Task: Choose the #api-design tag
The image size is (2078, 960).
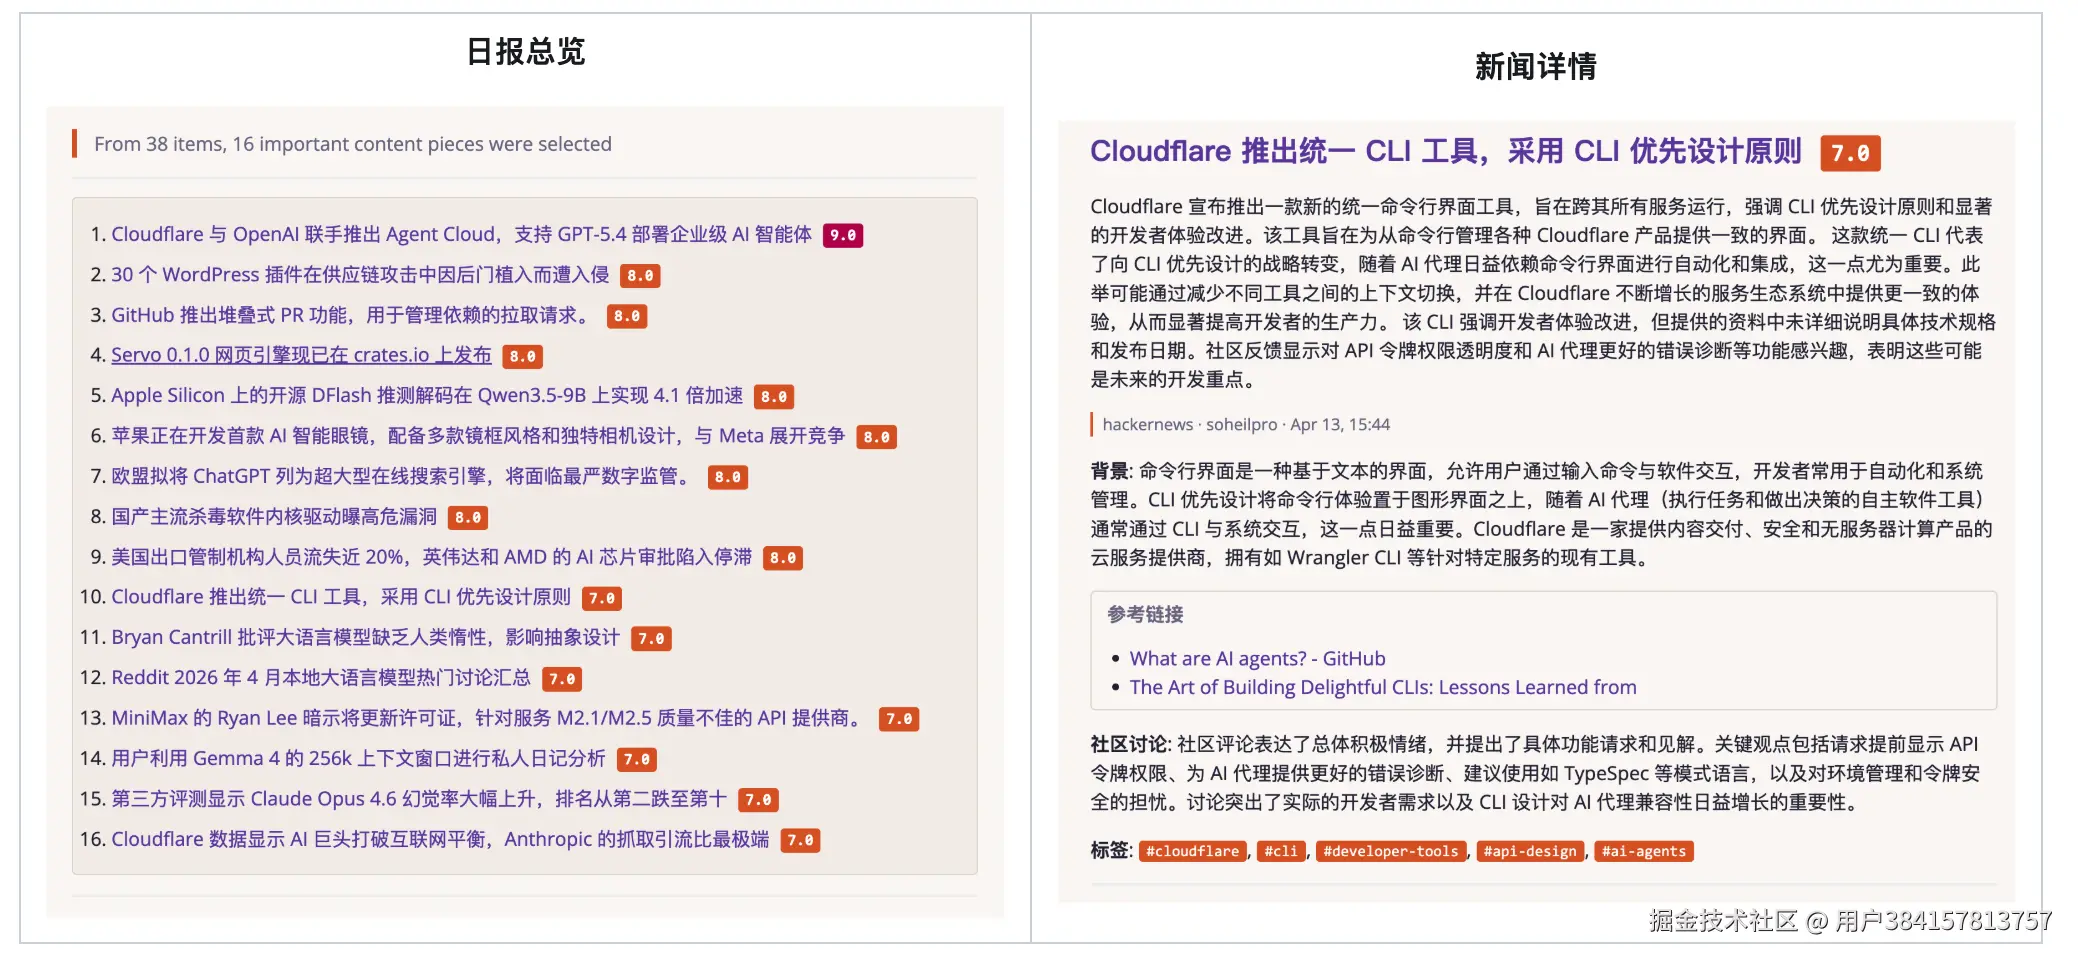Action: (1530, 851)
